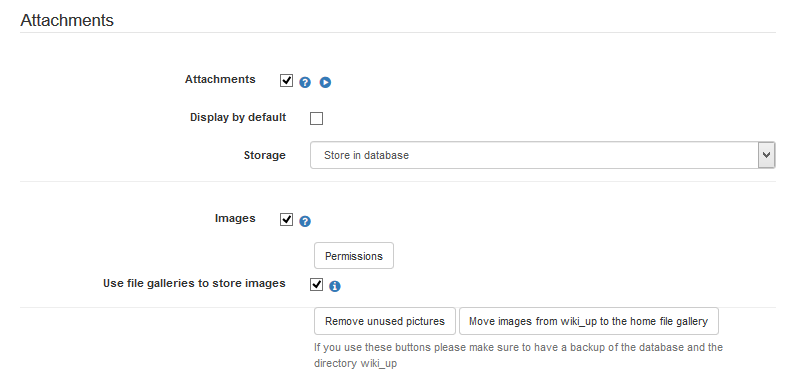Open help icon next to Attachments checkbox
Image resolution: width=789 pixels, height=382 pixels.
click(x=305, y=83)
